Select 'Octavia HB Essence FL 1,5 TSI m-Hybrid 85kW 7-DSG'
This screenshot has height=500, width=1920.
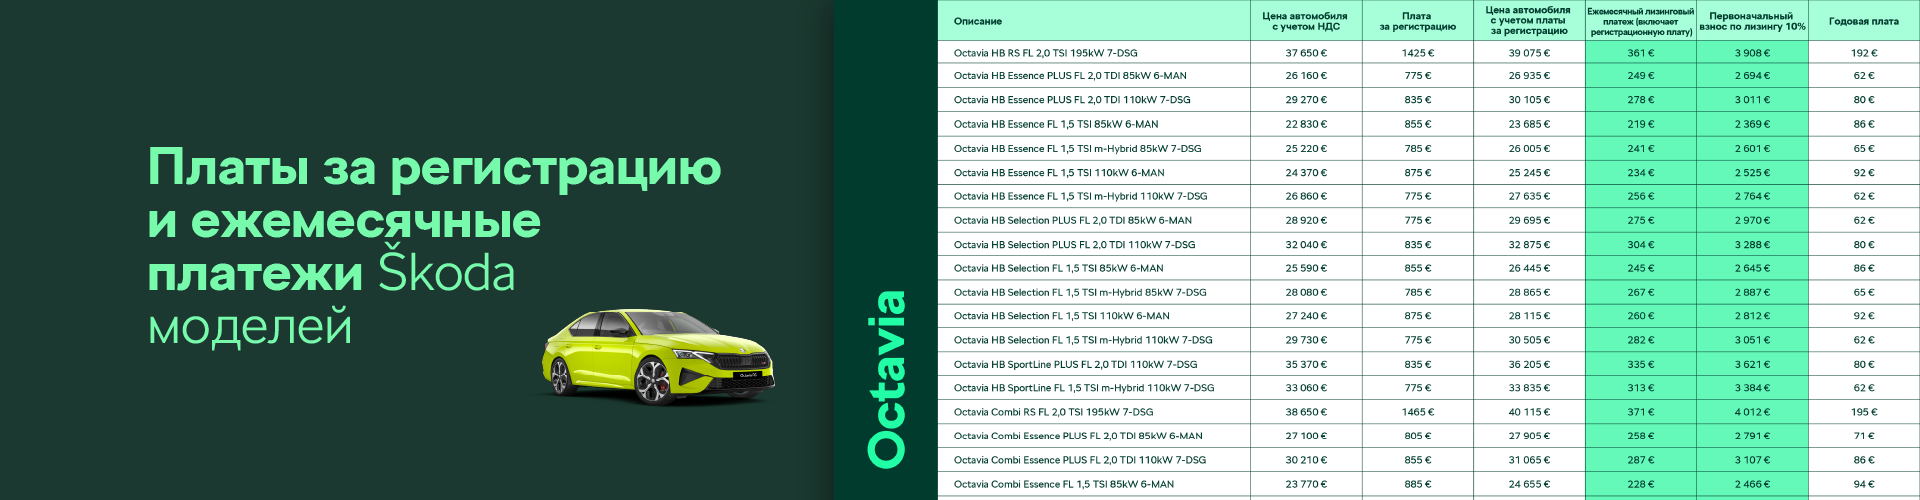click(1429, 148)
